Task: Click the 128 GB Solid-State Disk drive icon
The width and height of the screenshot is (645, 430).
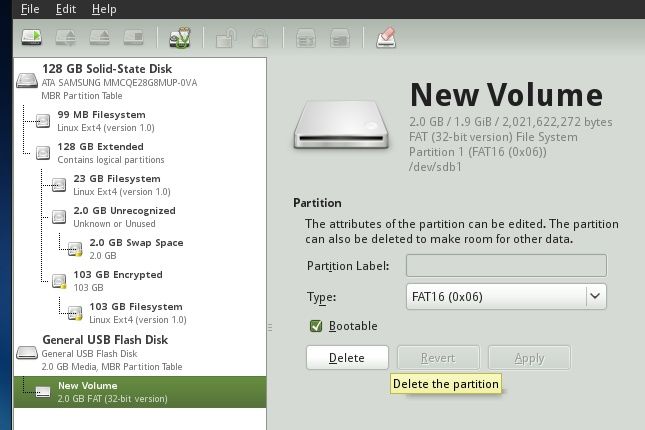Action: 27,80
